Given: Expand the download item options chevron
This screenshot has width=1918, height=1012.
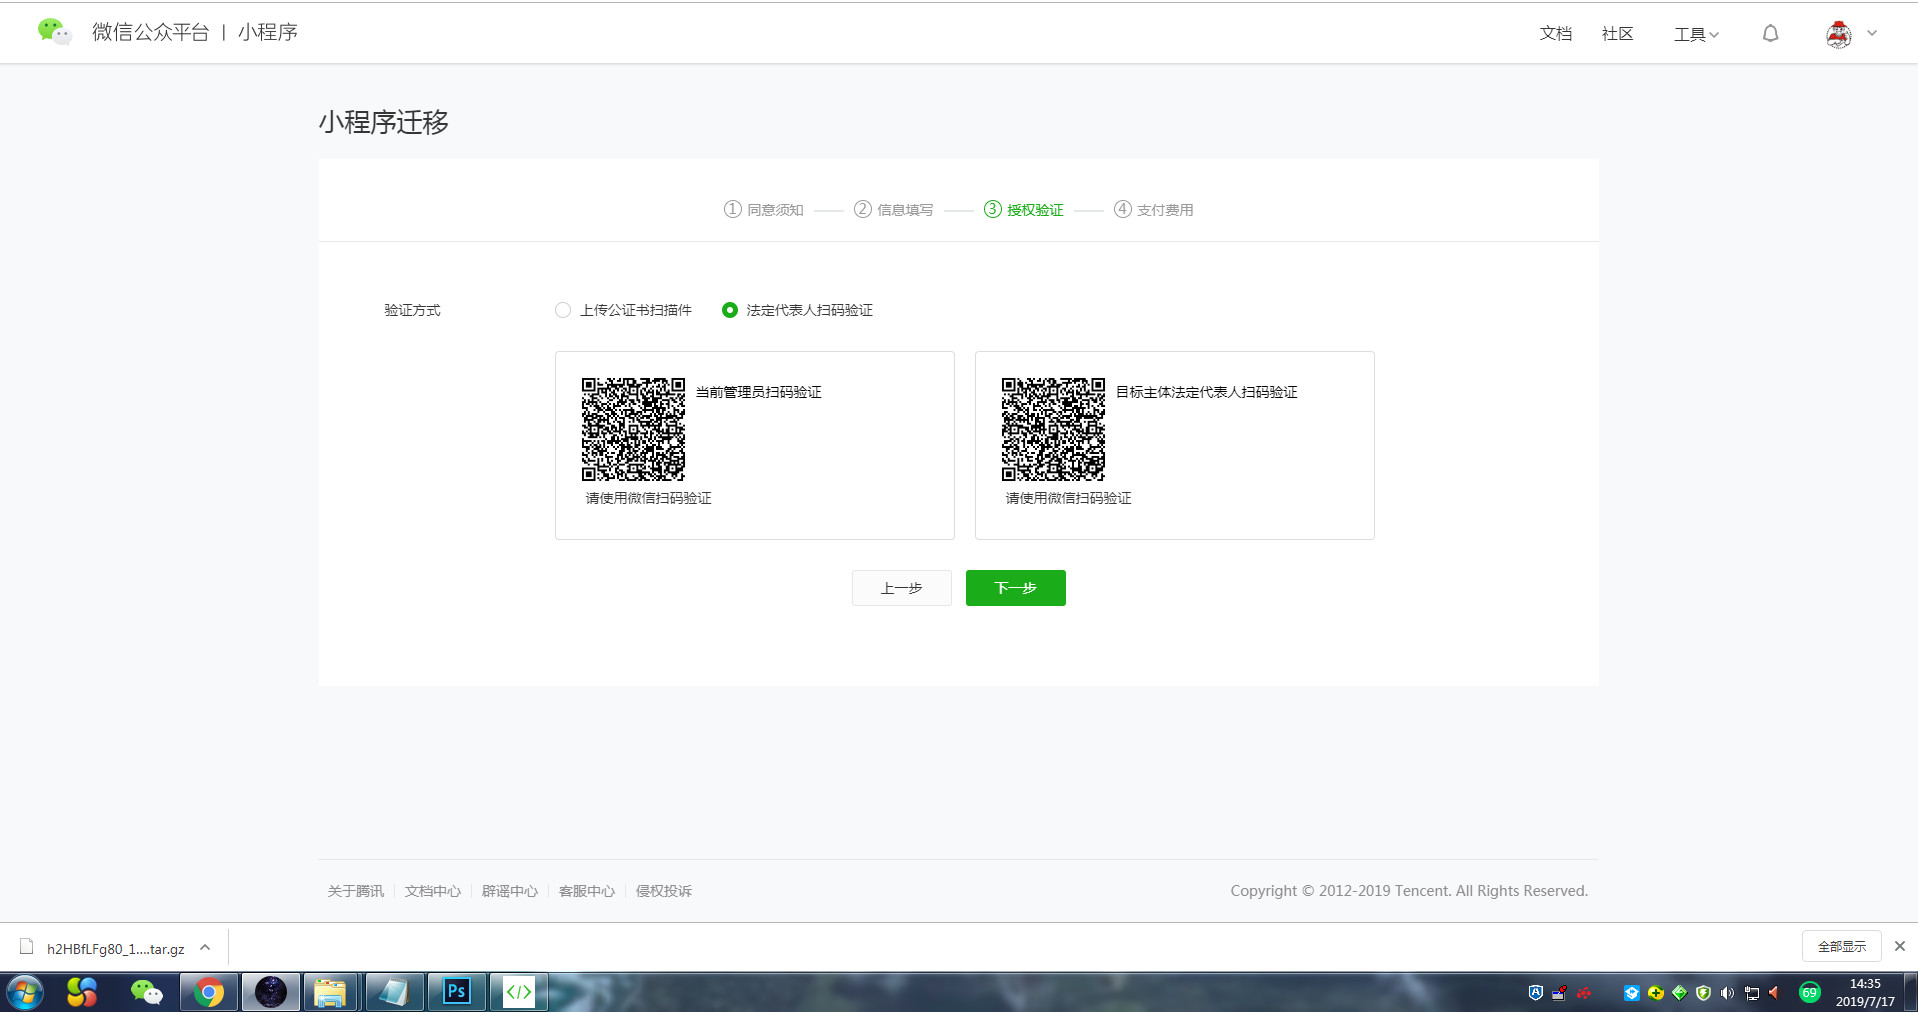Looking at the screenshot, I should coord(205,947).
